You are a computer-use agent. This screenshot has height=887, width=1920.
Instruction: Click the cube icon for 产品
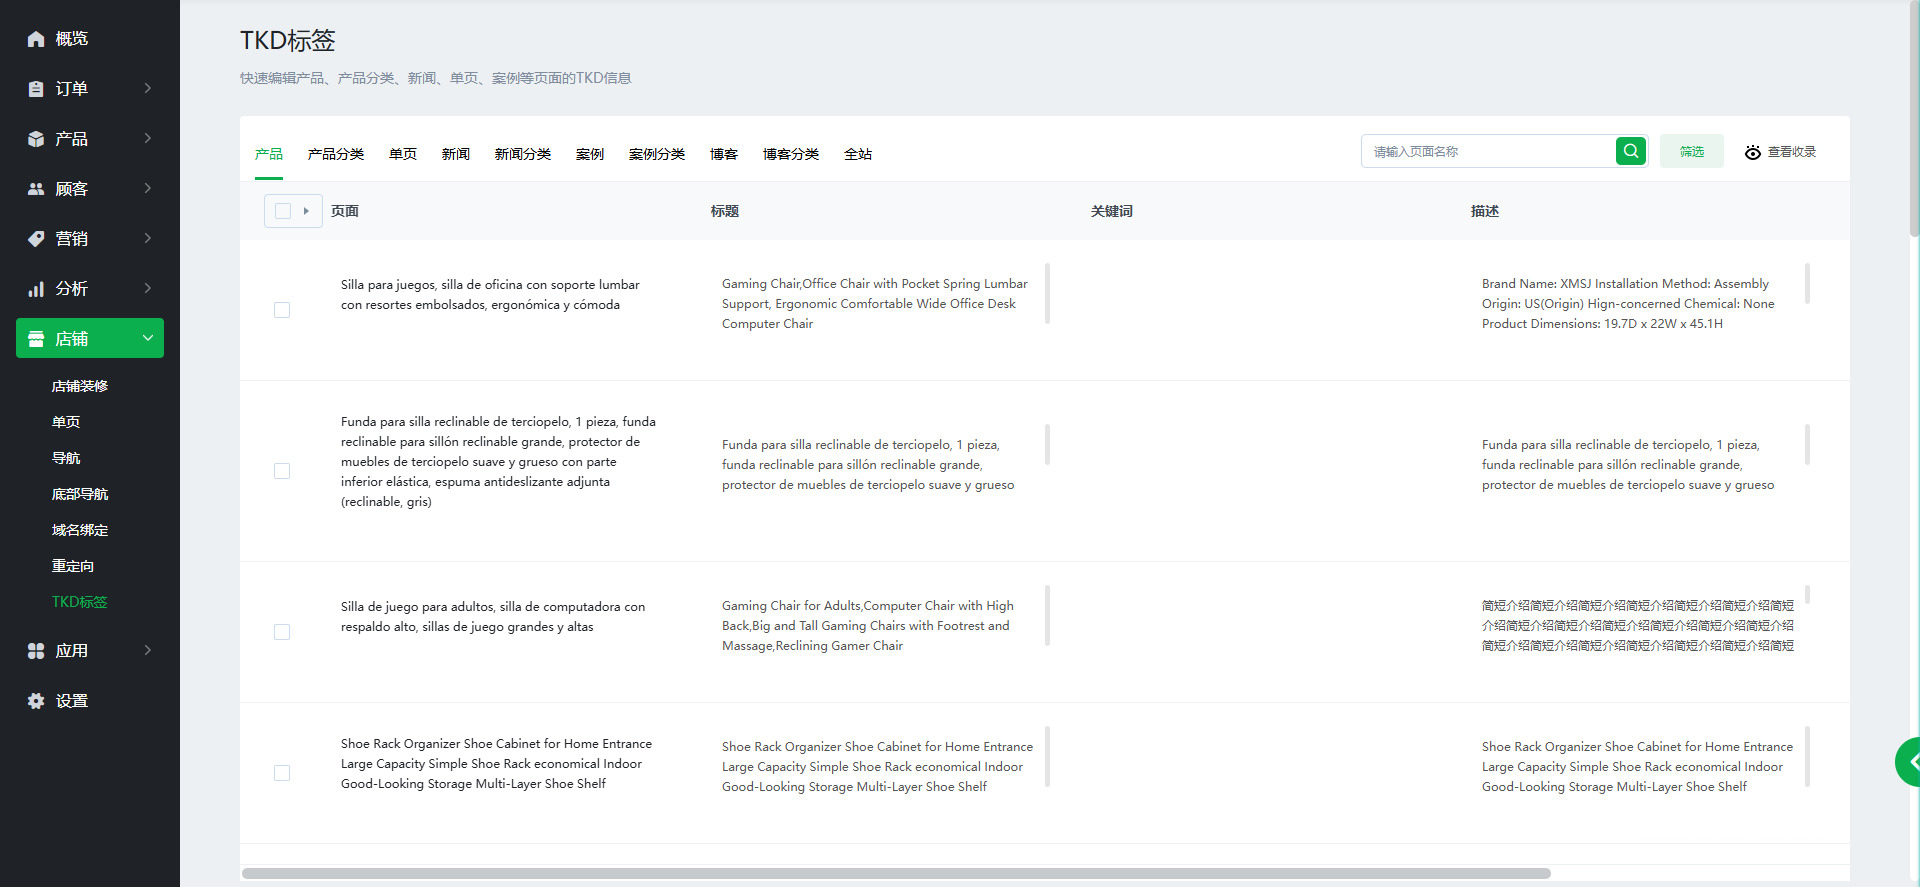click(36, 139)
